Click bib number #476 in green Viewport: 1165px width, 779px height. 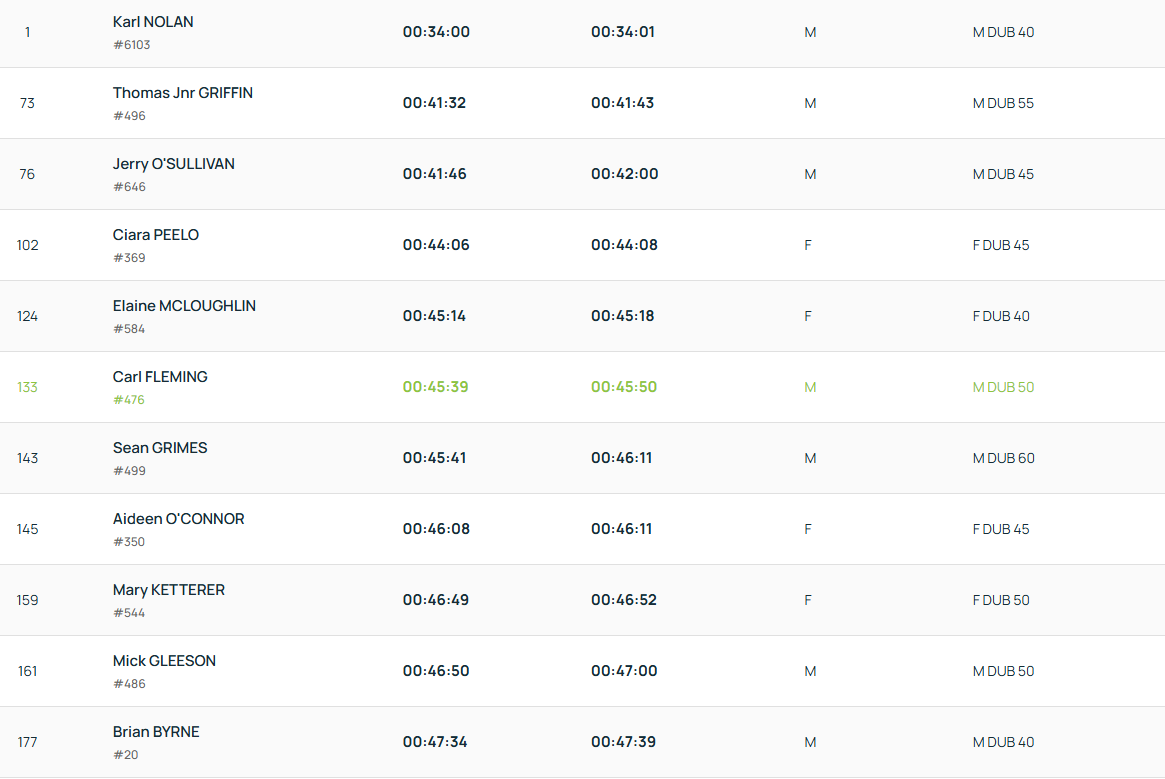[129, 400]
